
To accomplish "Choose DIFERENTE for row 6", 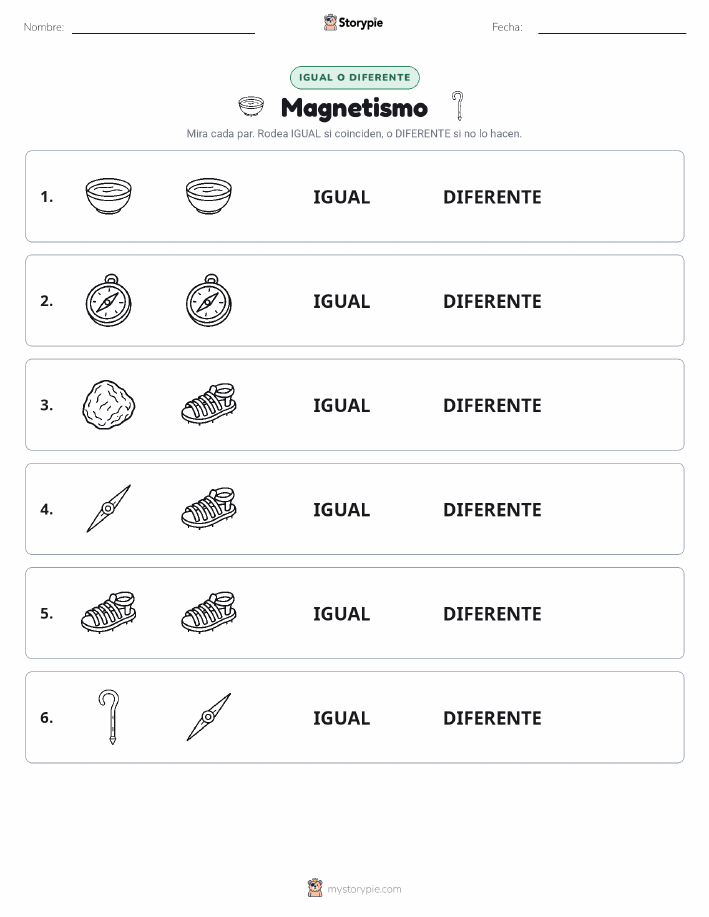I will 492,718.
